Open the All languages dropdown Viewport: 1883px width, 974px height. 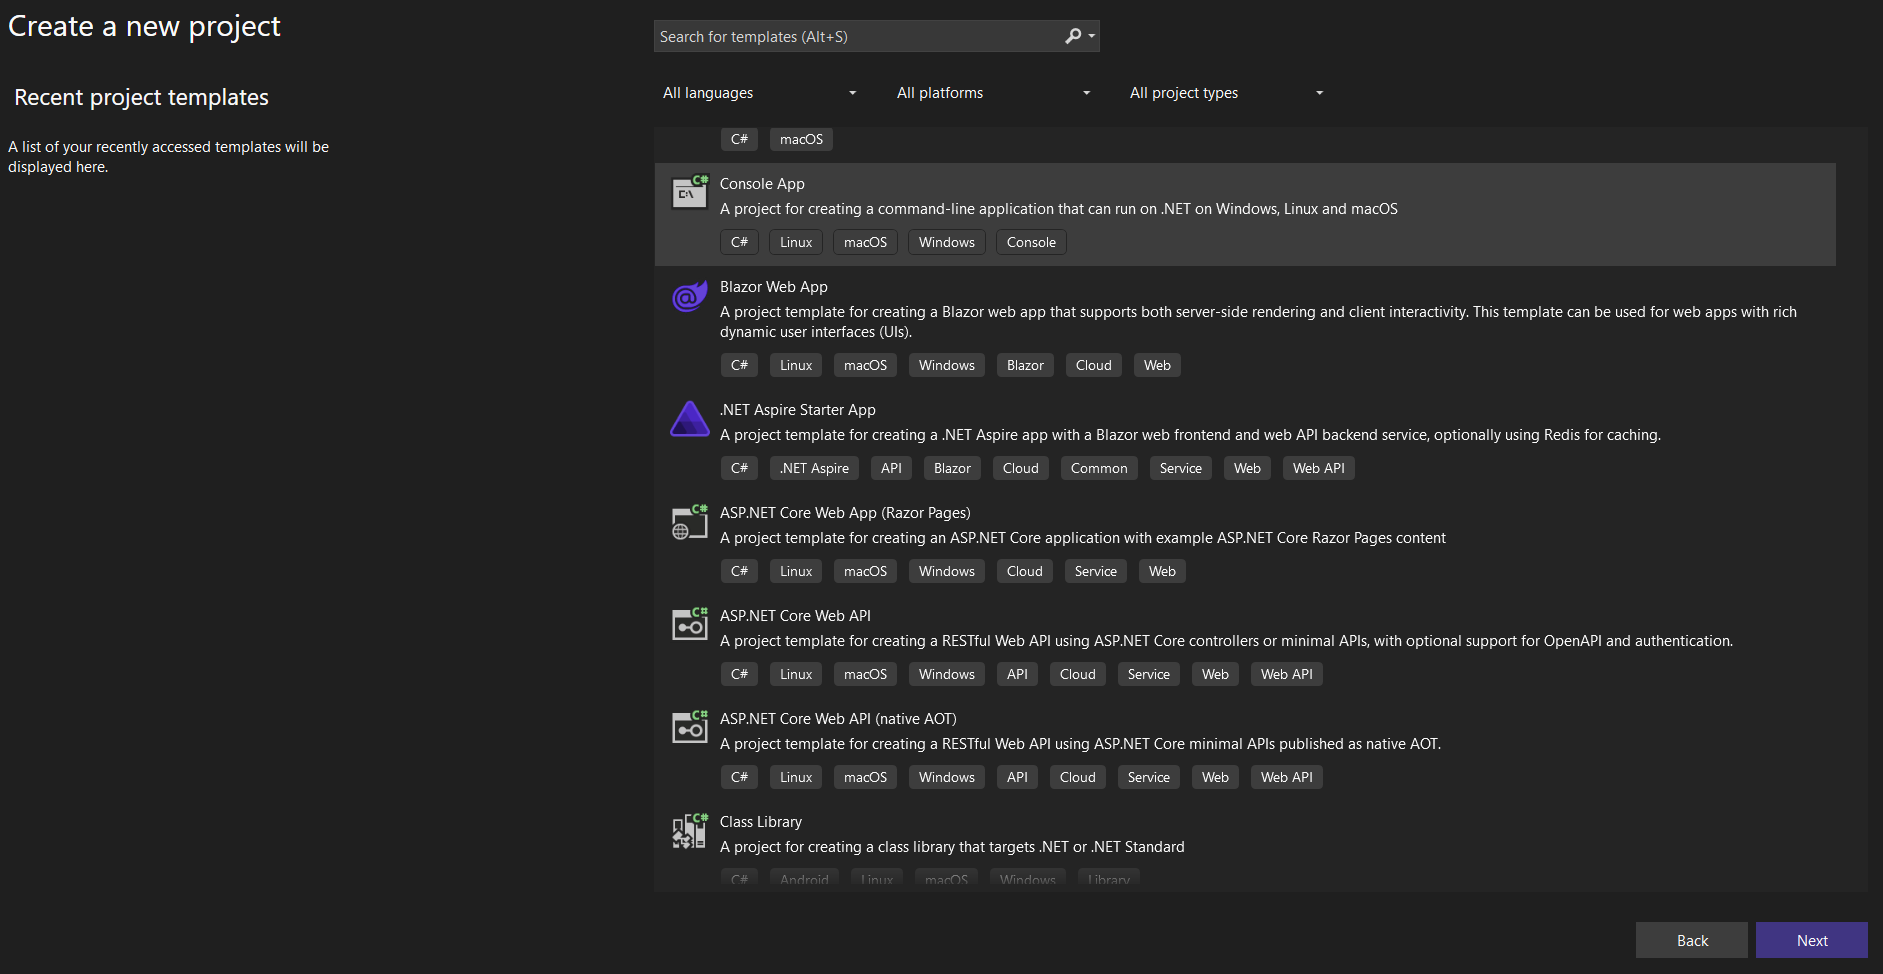click(760, 93)
